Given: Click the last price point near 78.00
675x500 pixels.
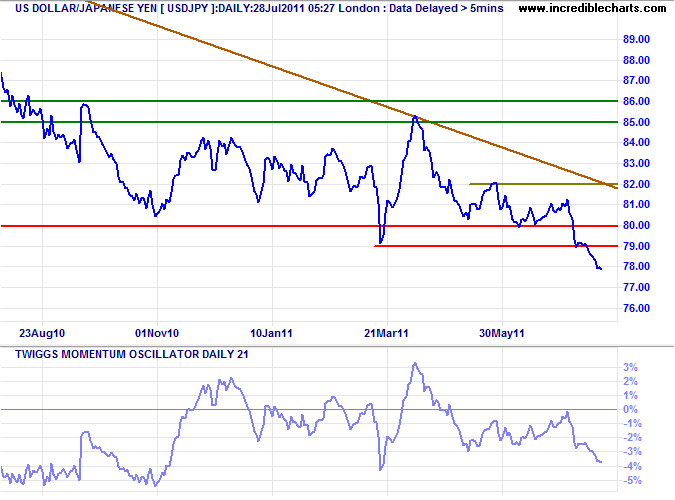Looking at the screenshot, I should tap(600, 269).
